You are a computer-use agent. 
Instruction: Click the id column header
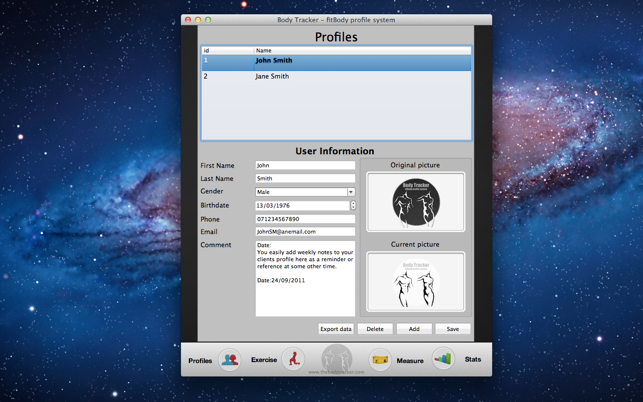point(228,50)
